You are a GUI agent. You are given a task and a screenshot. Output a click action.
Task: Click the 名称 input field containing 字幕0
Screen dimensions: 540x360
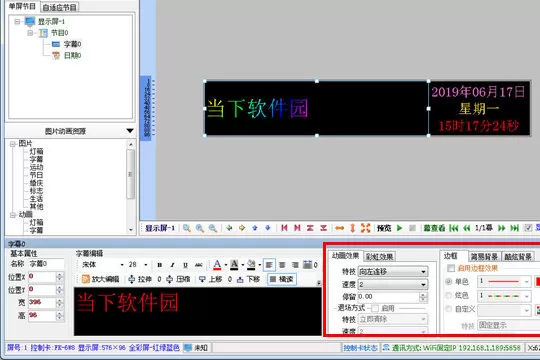tap(46, 264)
